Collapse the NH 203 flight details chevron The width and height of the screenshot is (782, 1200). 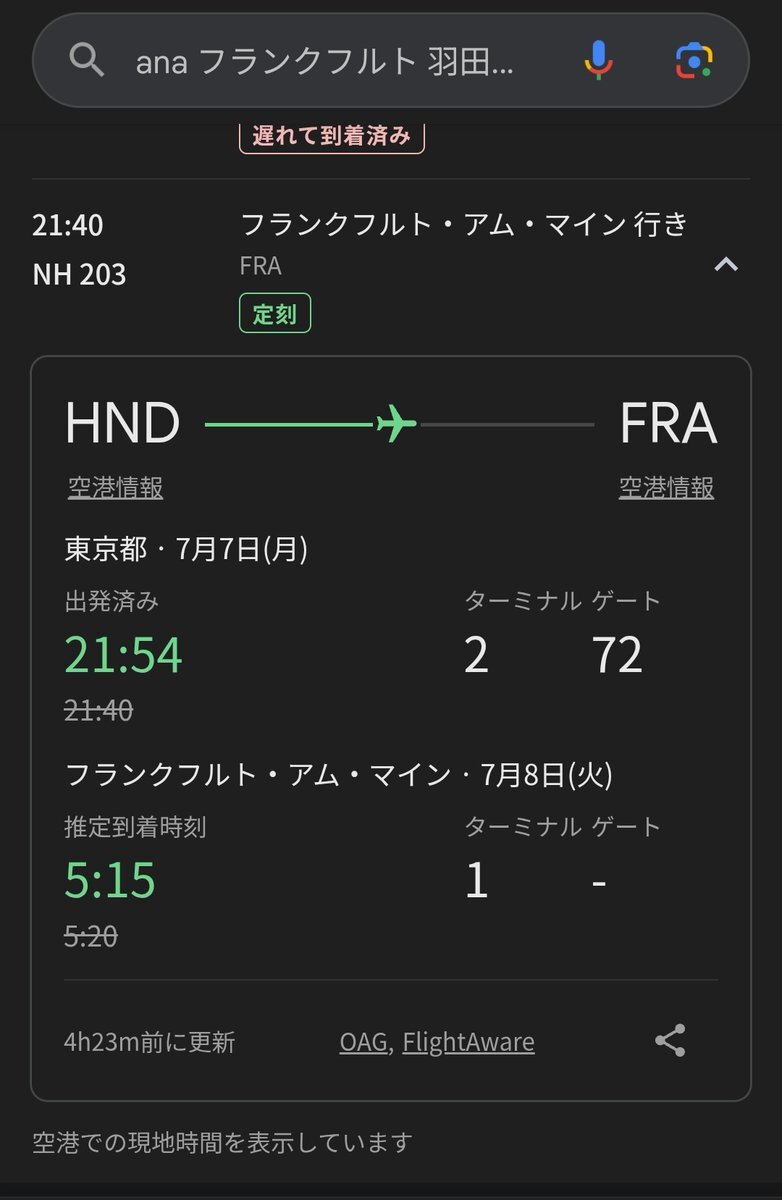tap(726, 265)
